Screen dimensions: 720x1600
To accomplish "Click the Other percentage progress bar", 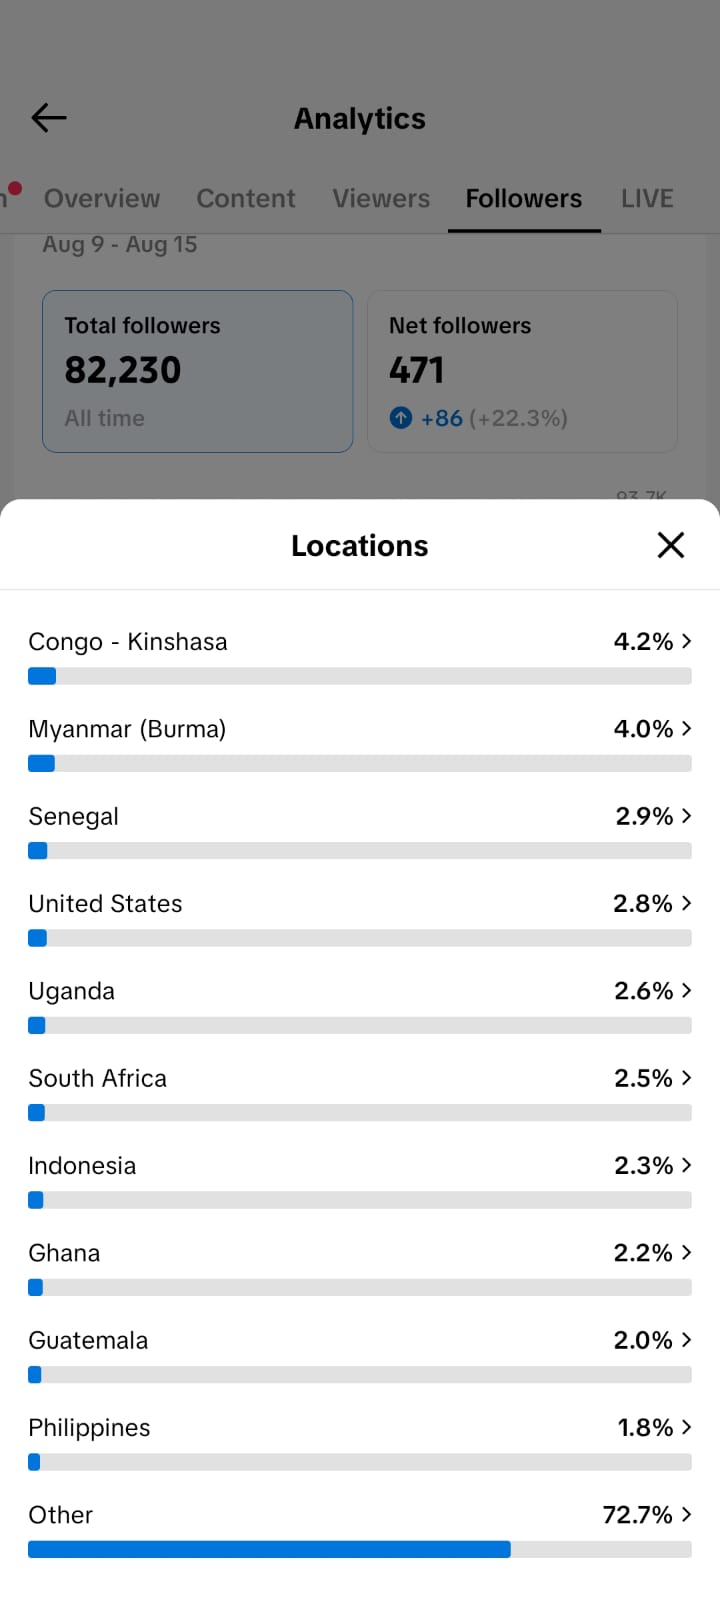I will (x=360, y=1549).
